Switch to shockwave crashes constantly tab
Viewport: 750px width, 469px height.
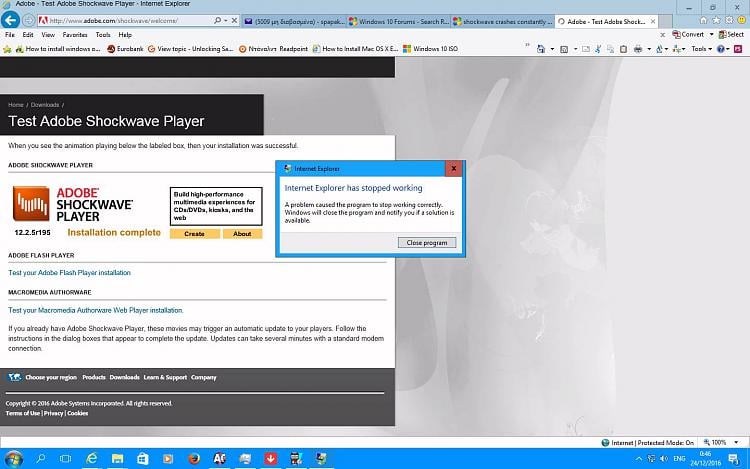[x=503, y=22]
